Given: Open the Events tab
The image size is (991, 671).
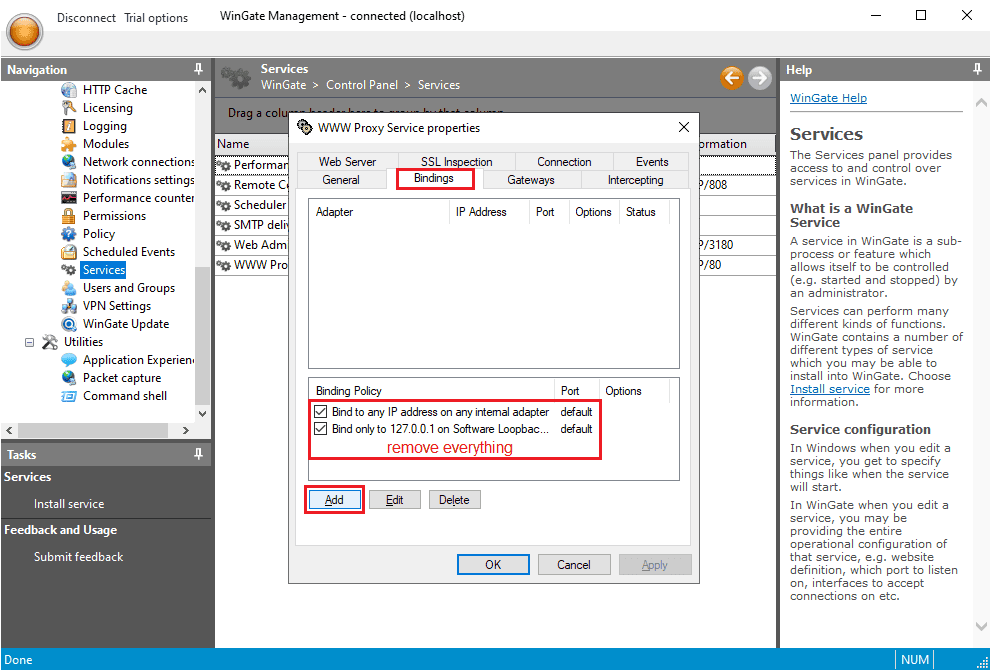Looking at the screenshot, I should (652, 162).
